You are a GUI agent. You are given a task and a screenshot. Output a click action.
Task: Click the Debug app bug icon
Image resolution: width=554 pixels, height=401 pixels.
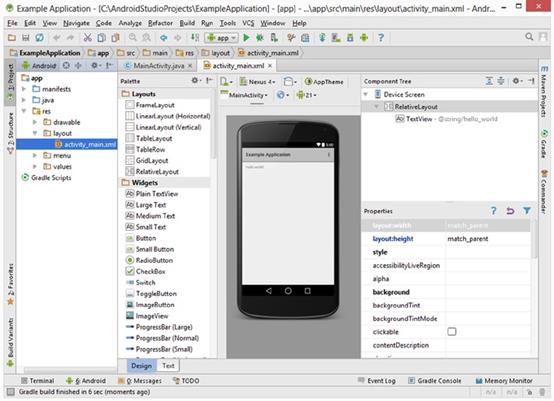(260, 37)
